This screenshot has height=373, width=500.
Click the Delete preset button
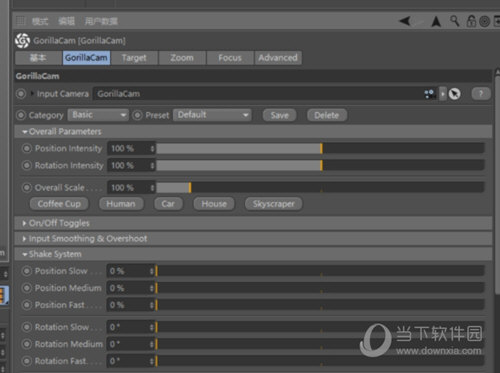pyautogui.click(x=327, y=115)
